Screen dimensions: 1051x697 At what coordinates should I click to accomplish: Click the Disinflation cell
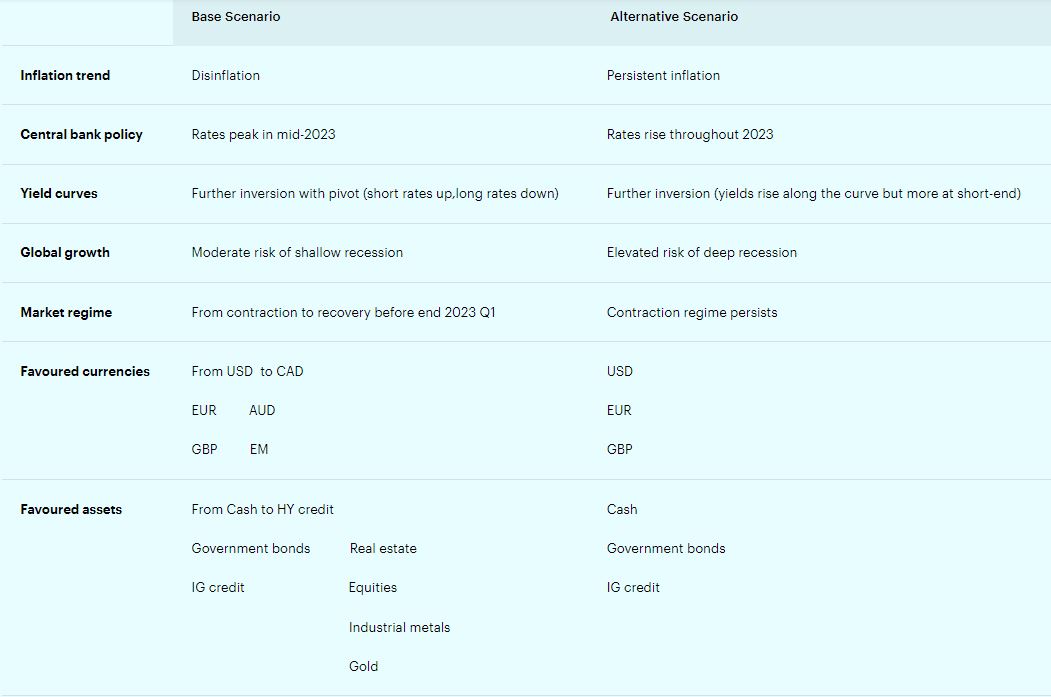click(x=226, y=75)
